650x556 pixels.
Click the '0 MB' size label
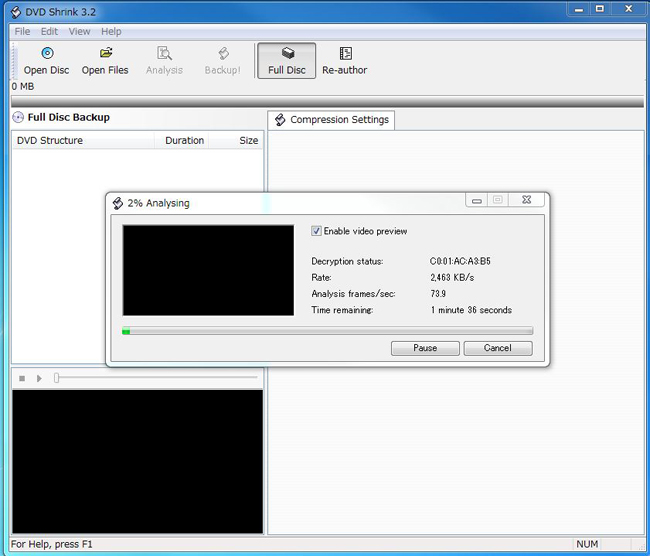(23, 87)
